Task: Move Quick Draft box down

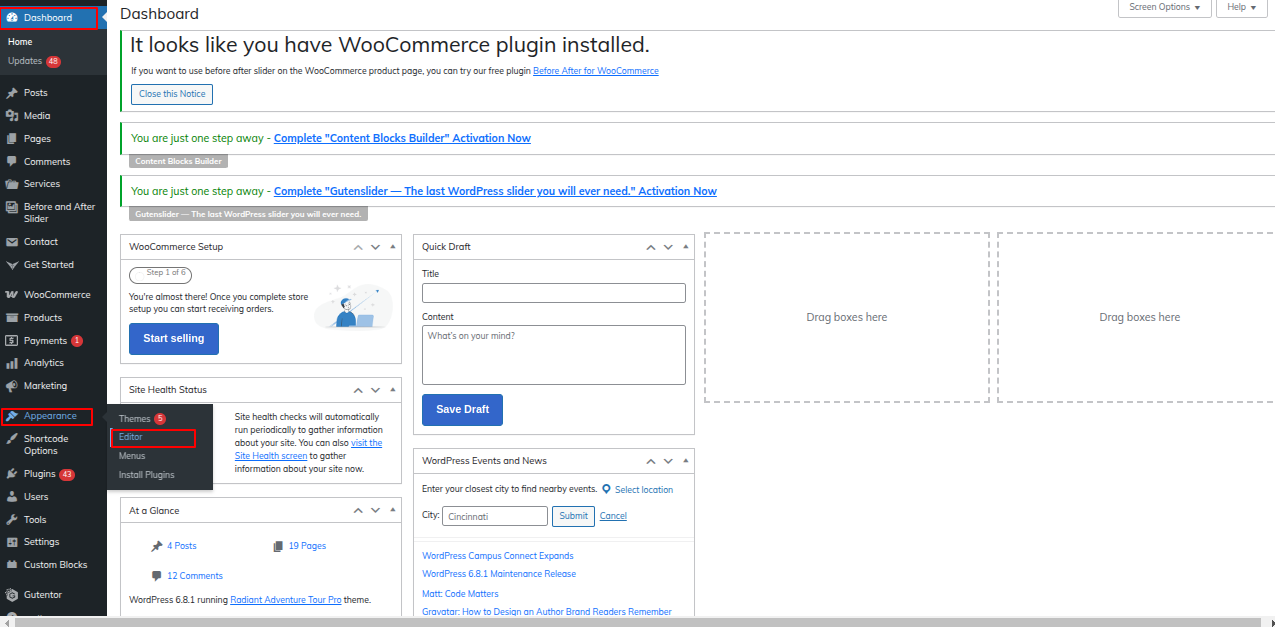Action: coord(669,247)
